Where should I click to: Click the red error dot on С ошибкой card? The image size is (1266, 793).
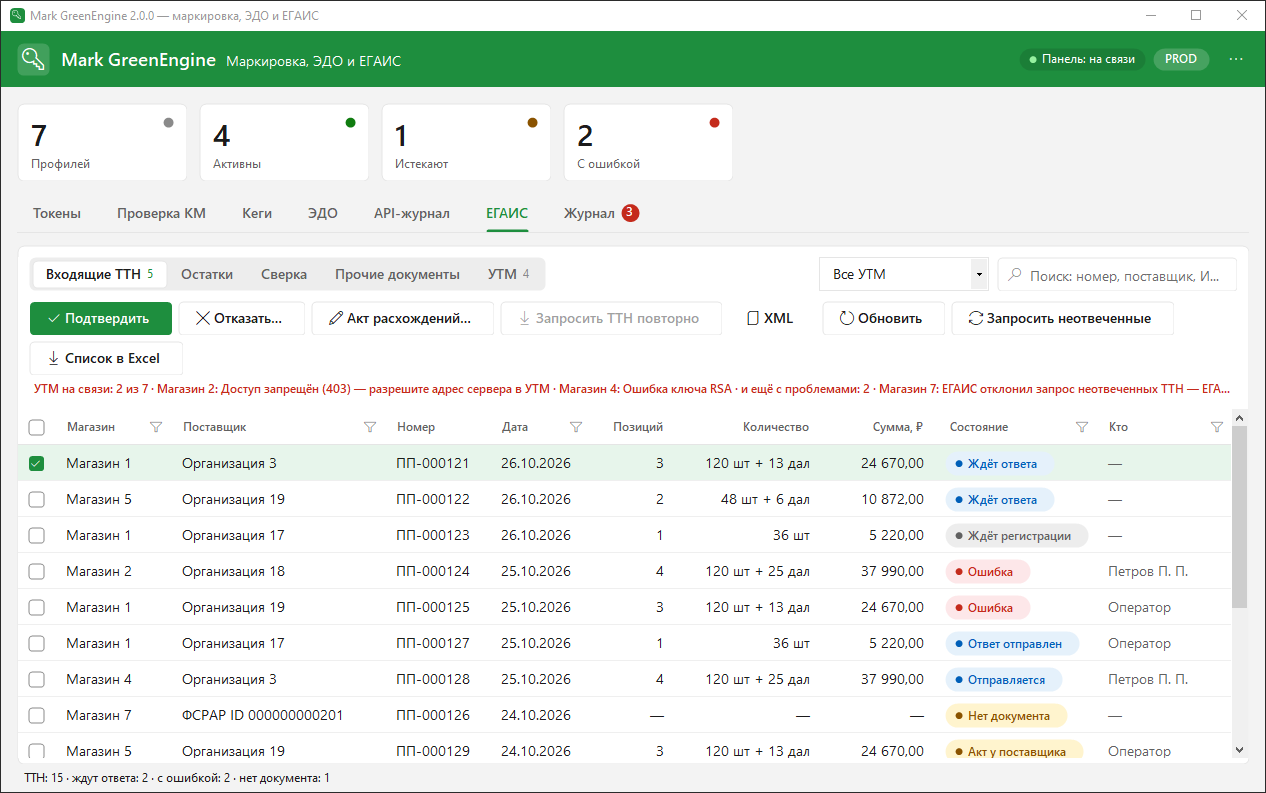pos(714,123)
